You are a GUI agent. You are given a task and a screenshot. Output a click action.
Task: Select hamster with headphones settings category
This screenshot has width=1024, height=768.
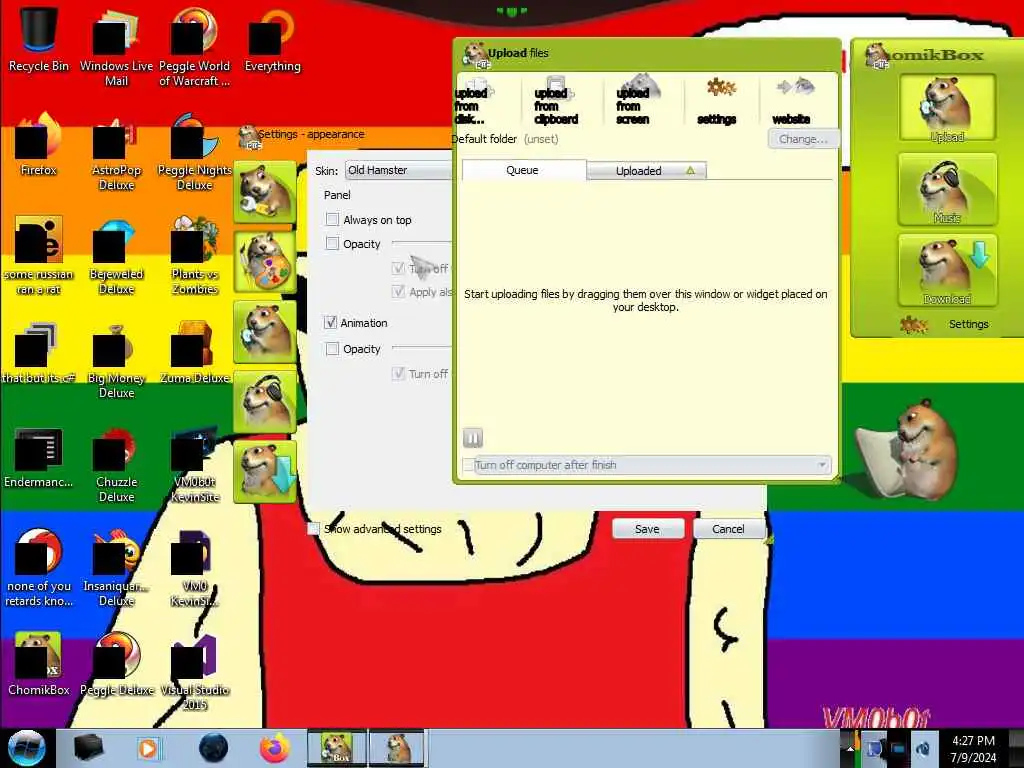[264, 401]
